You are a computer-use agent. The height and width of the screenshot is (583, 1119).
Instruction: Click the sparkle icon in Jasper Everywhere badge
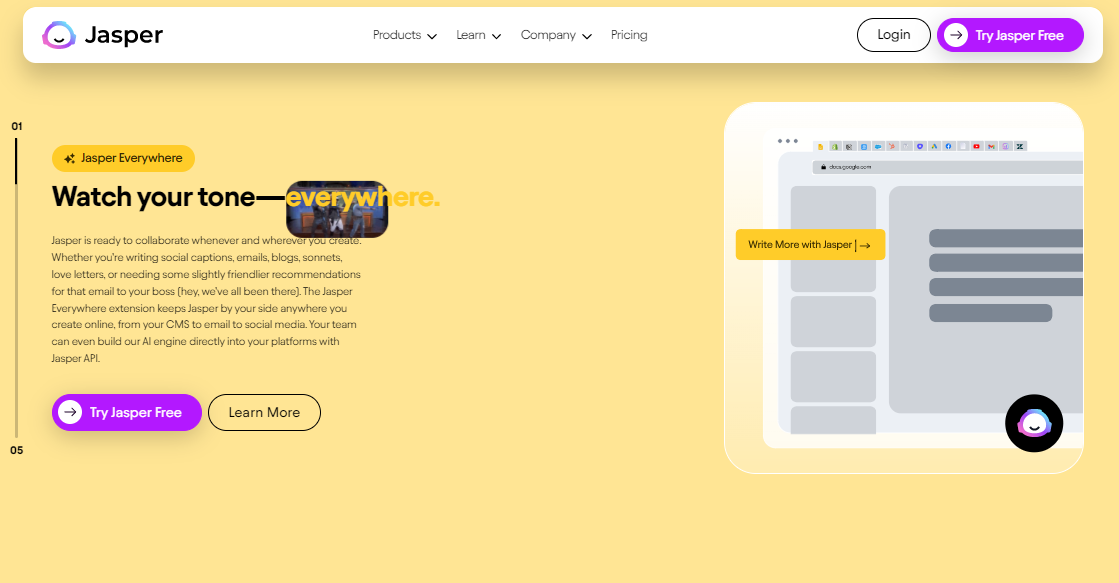pos(69,158)
